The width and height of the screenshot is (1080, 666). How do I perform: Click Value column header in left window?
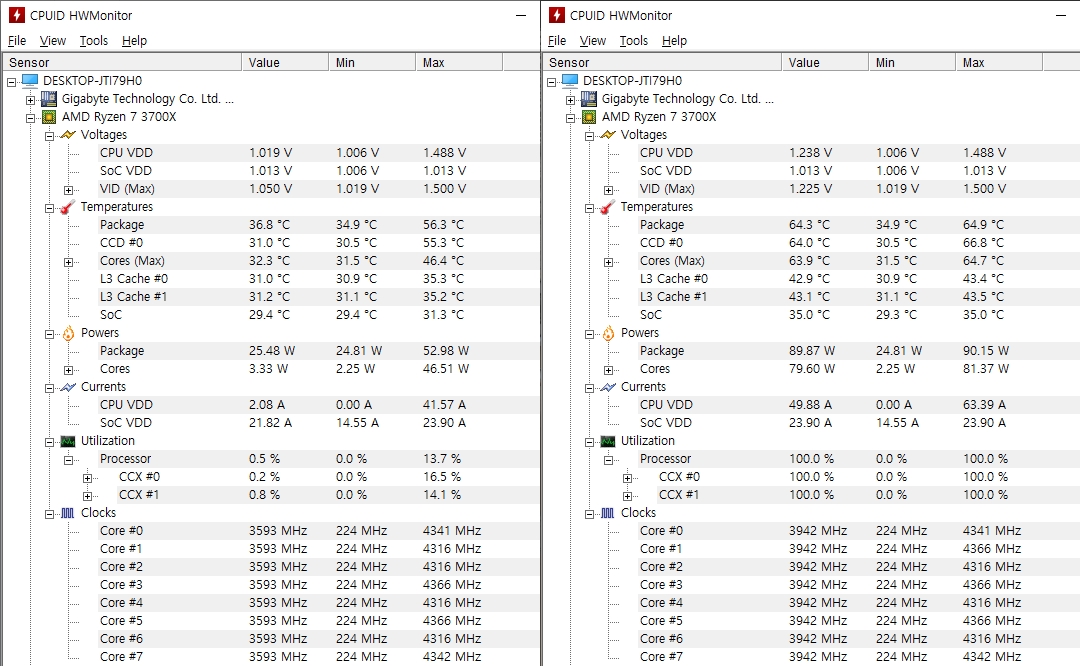(x=285, y=62)
